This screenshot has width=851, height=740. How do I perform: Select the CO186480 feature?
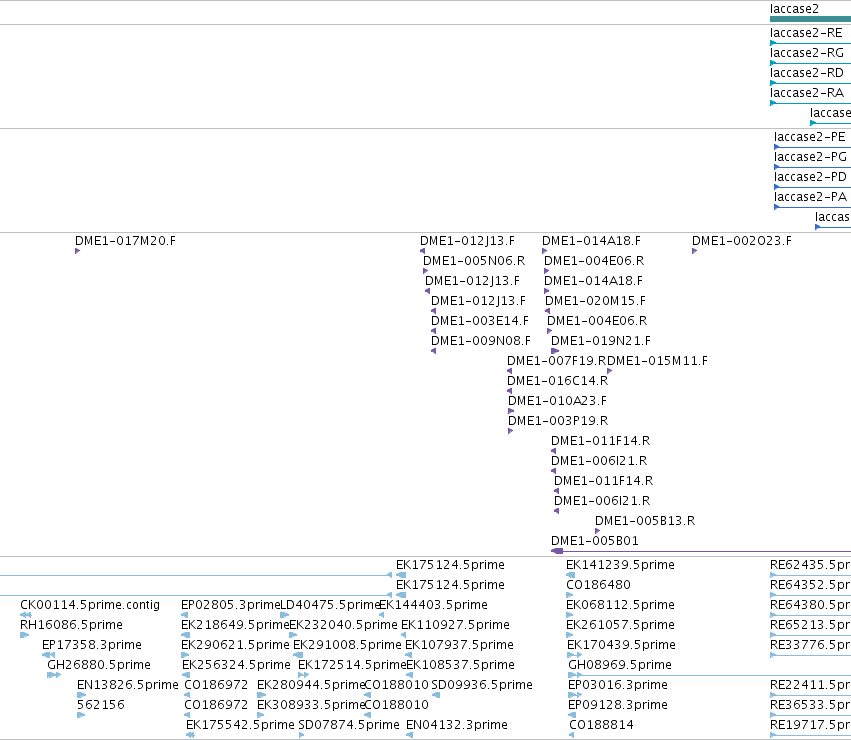(x=598, y=585)
